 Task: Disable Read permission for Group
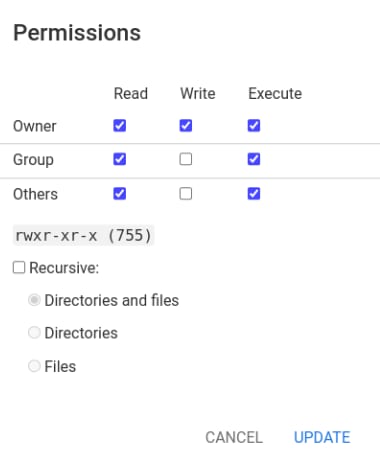click(x=119, y=159)
